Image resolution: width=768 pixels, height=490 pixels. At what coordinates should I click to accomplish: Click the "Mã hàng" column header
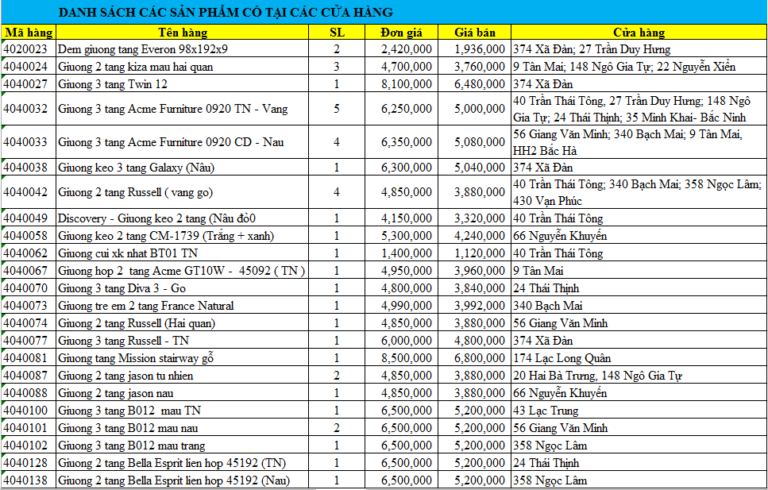[27, 32]
